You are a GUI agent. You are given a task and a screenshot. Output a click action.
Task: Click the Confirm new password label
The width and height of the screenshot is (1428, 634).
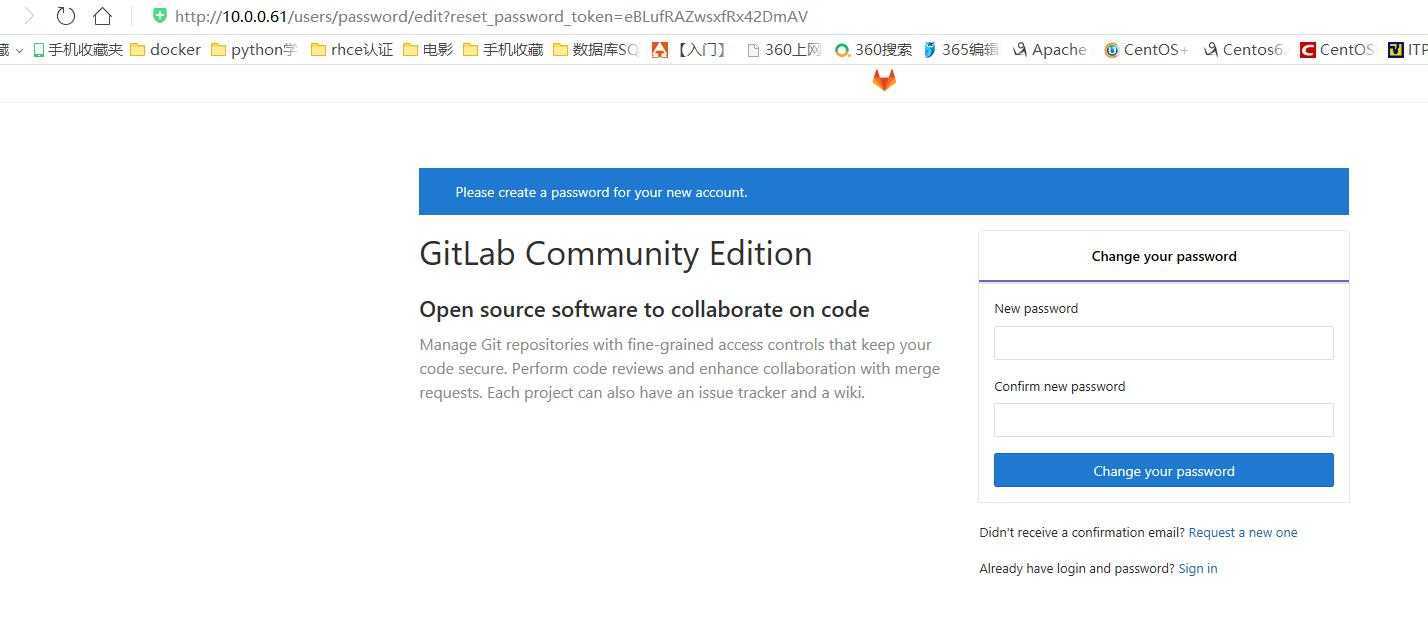(1060, 387)
